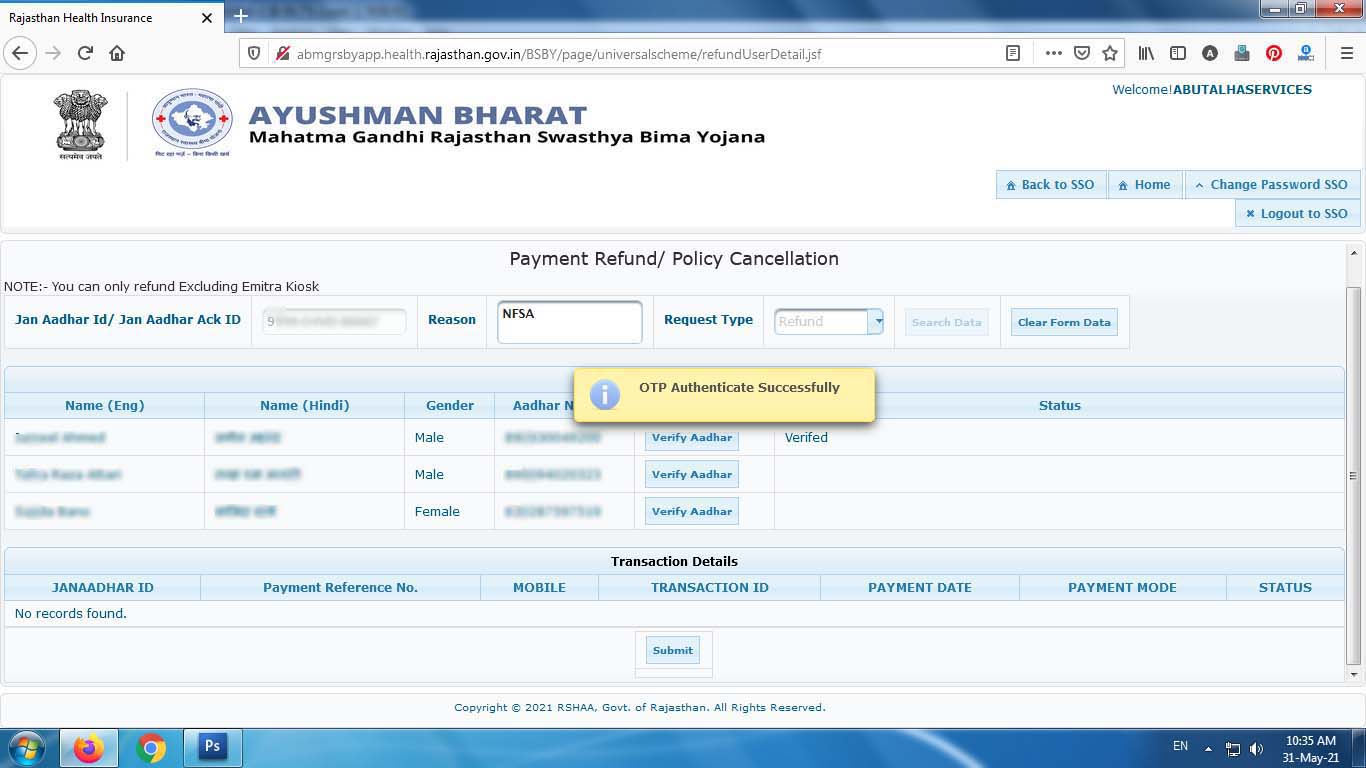Viewport: 1366px width, 768px height.
Task: Show site security info padlock
Action: point(281,53)
